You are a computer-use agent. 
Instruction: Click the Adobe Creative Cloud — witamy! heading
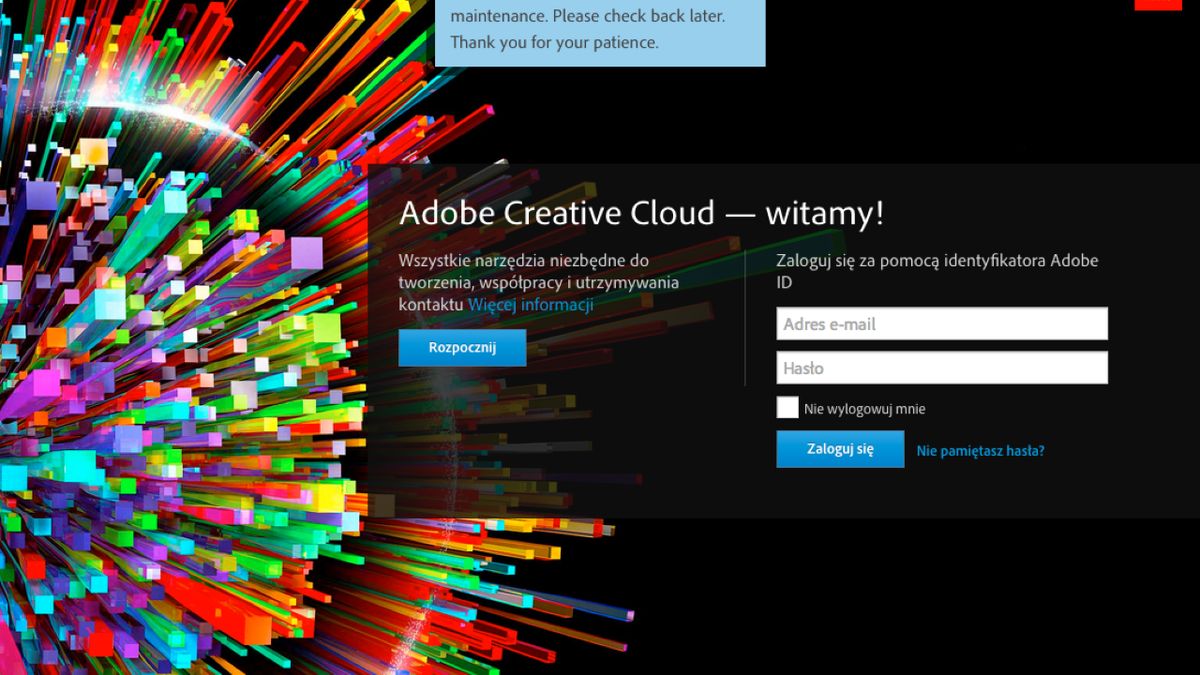tap(641, 214)
